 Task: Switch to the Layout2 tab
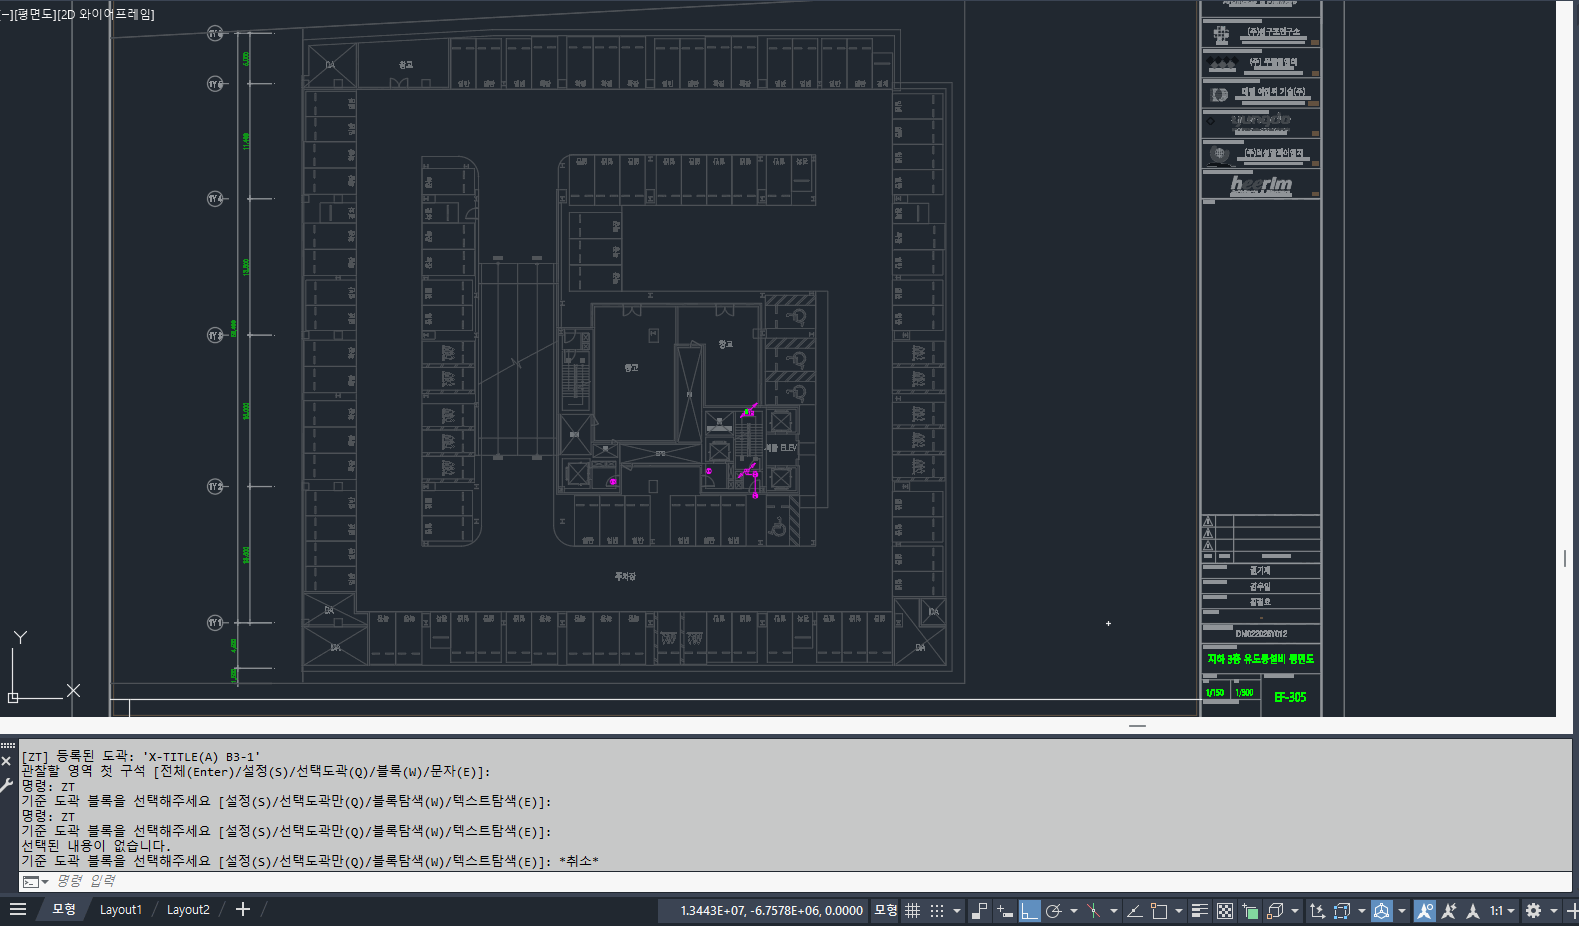tap(188, 910)
